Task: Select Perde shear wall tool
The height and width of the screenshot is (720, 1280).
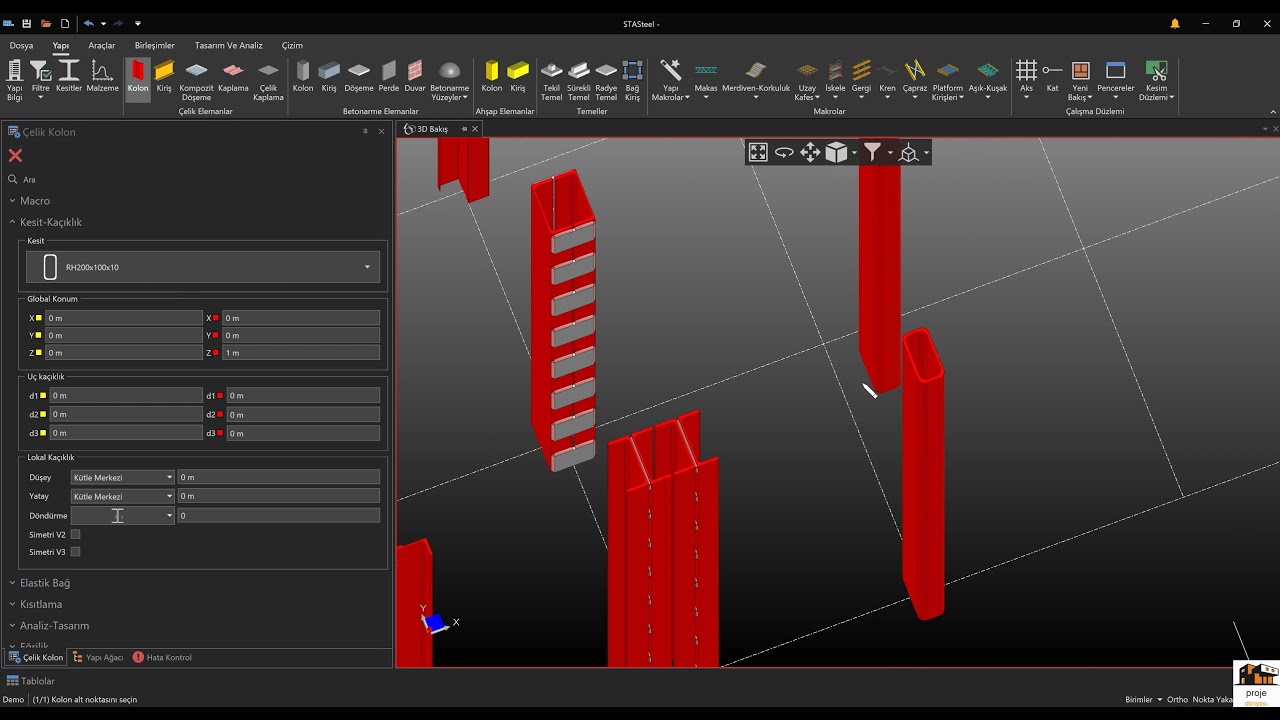Action: [389, 76]
